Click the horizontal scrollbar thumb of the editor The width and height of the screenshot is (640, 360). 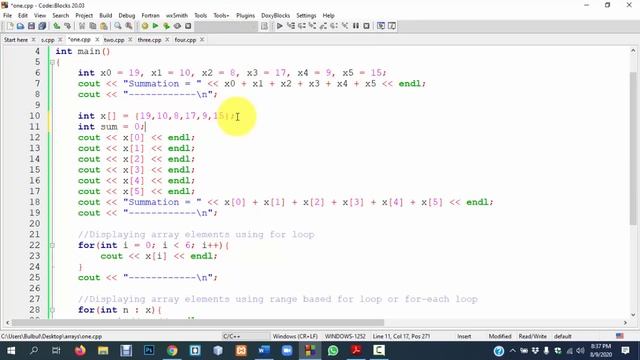pos(198,322)
